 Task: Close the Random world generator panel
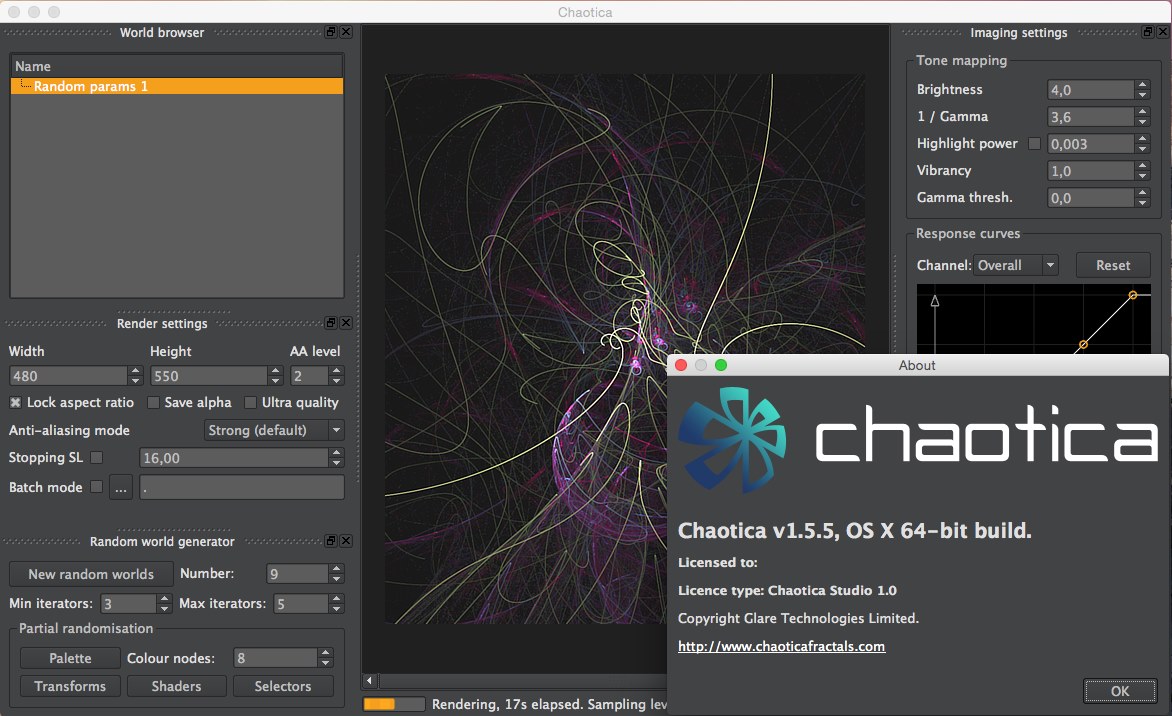click(346, 541)
